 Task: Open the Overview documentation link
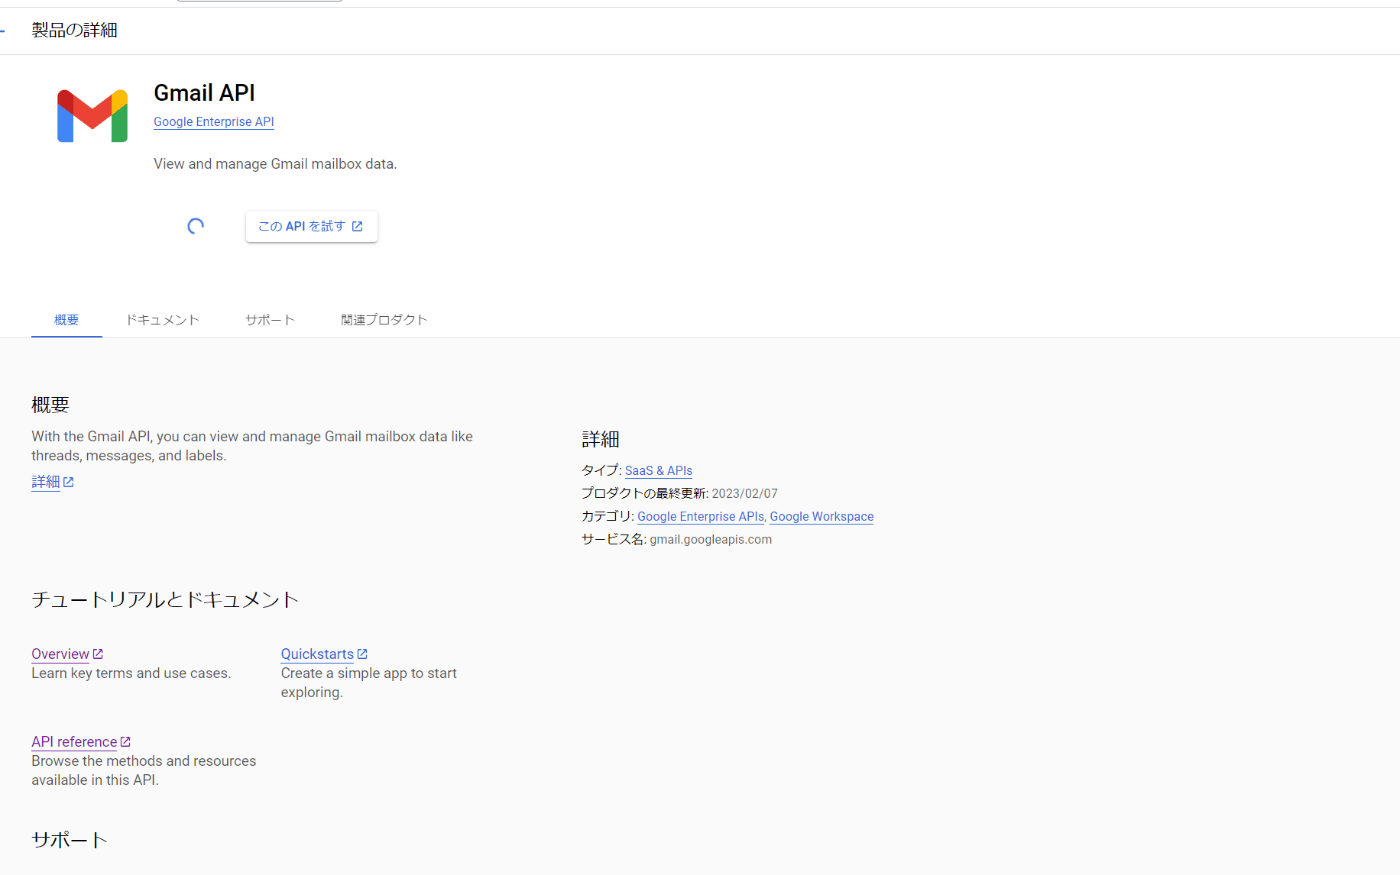(60, 654)
